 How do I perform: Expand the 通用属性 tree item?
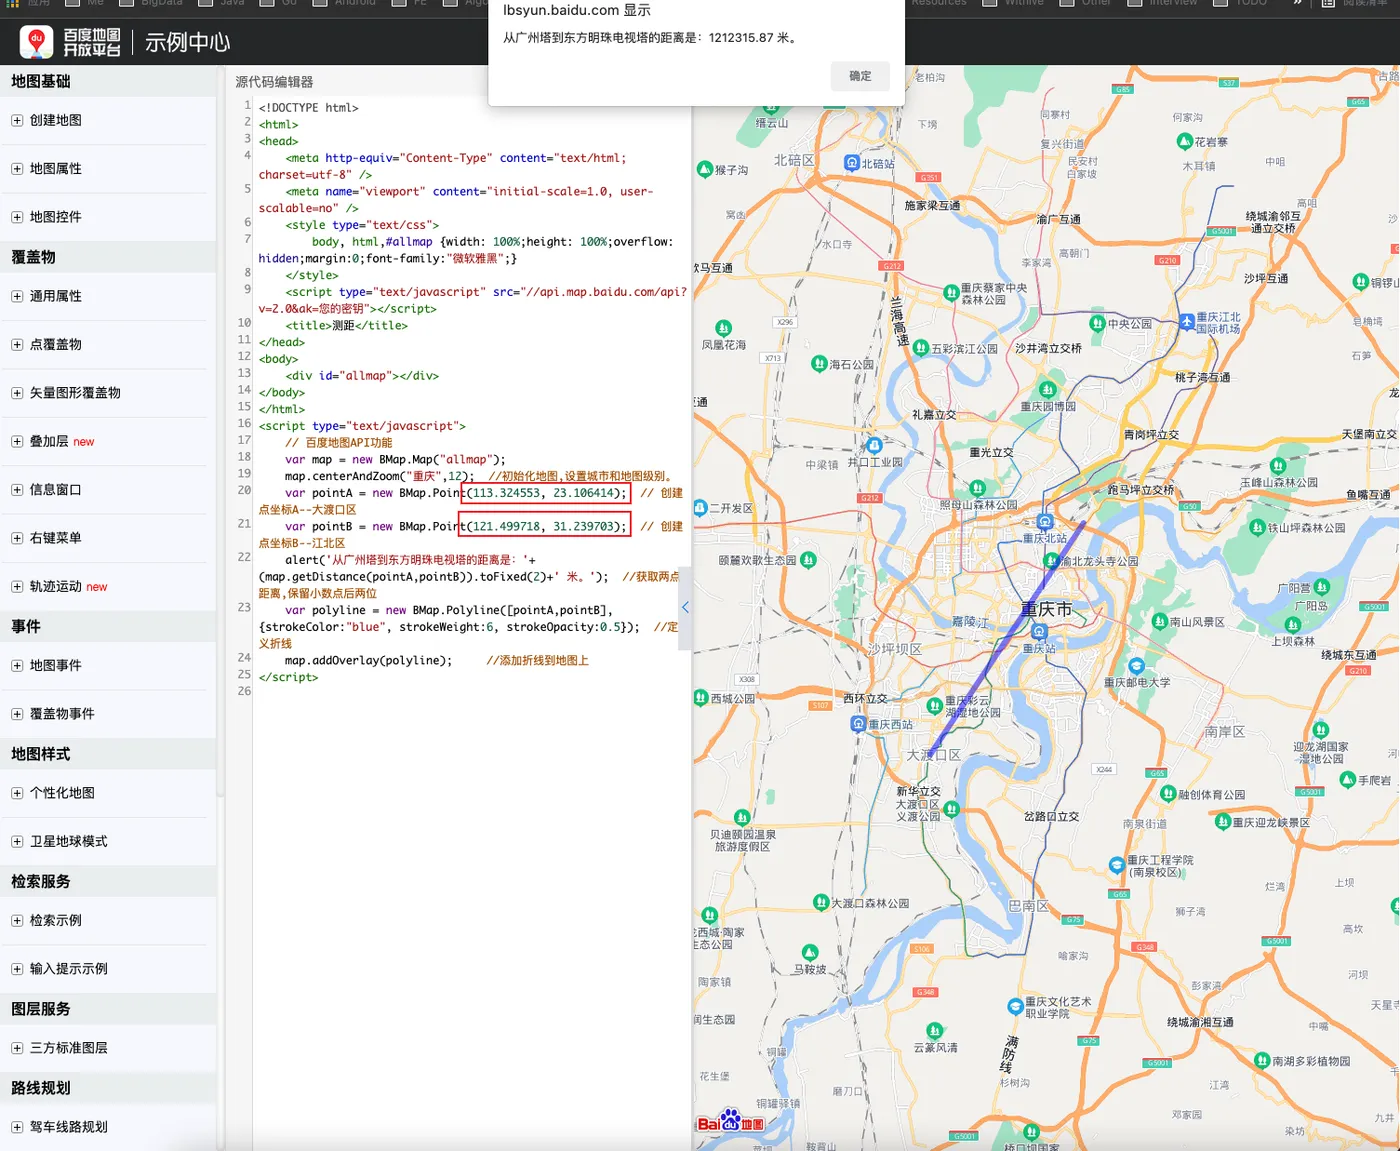pos(17,296)
